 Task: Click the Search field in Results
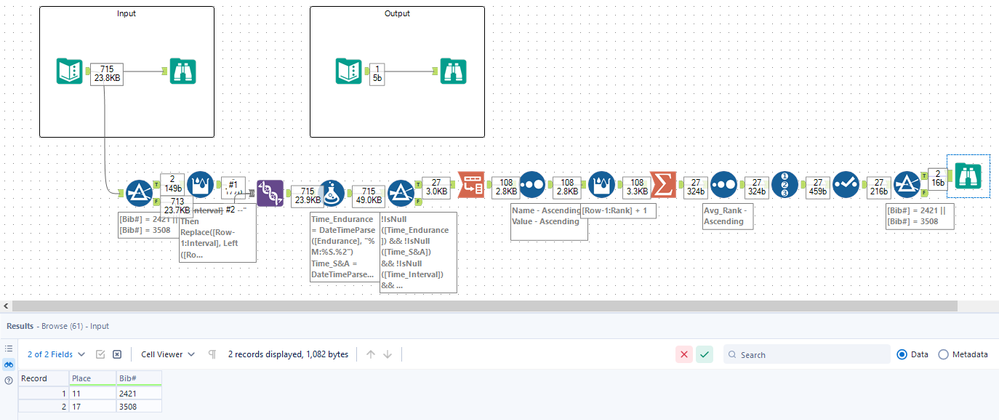(807, 354)
